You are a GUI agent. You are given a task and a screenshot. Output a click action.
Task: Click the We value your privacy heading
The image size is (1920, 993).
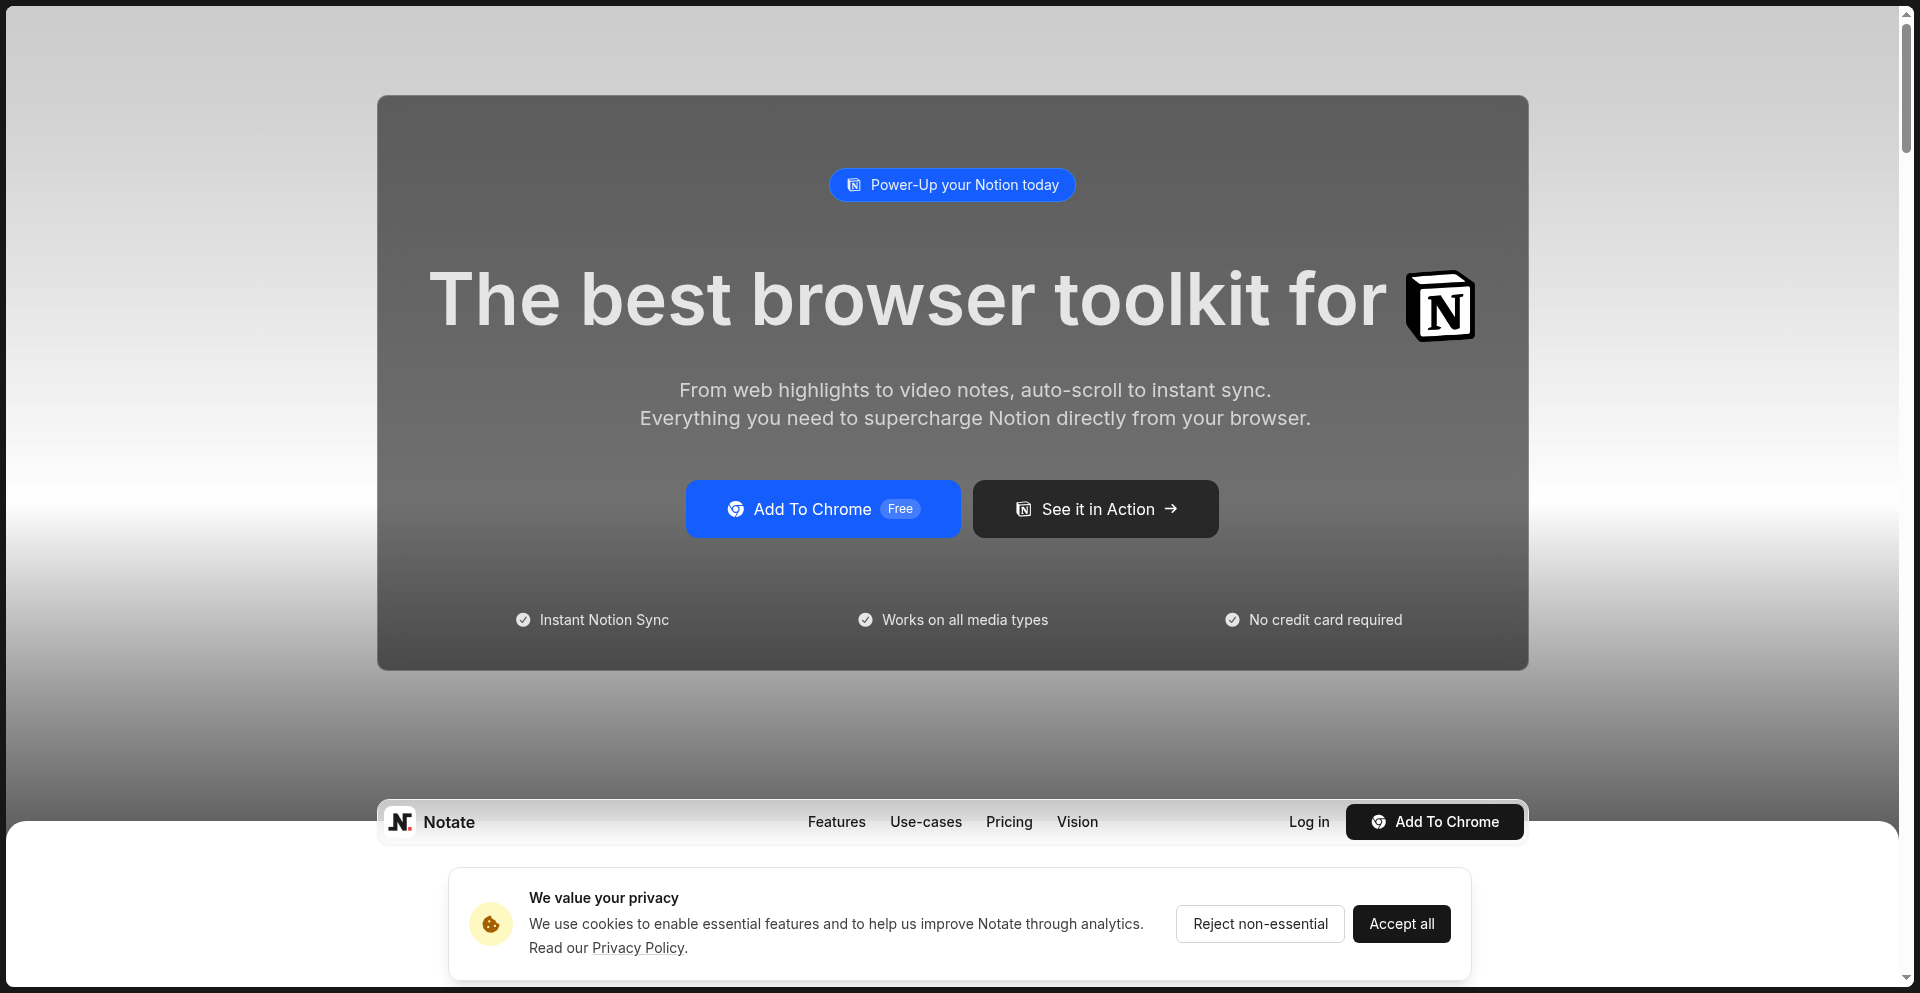click(x=604, y=898)
